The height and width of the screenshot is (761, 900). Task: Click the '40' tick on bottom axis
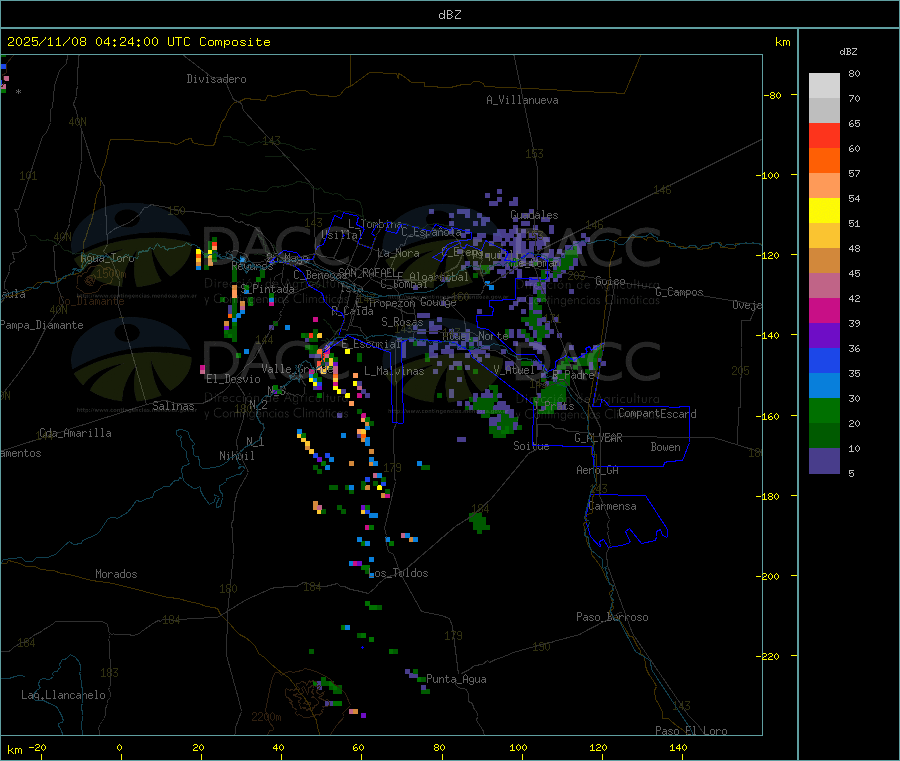point(278,747)
